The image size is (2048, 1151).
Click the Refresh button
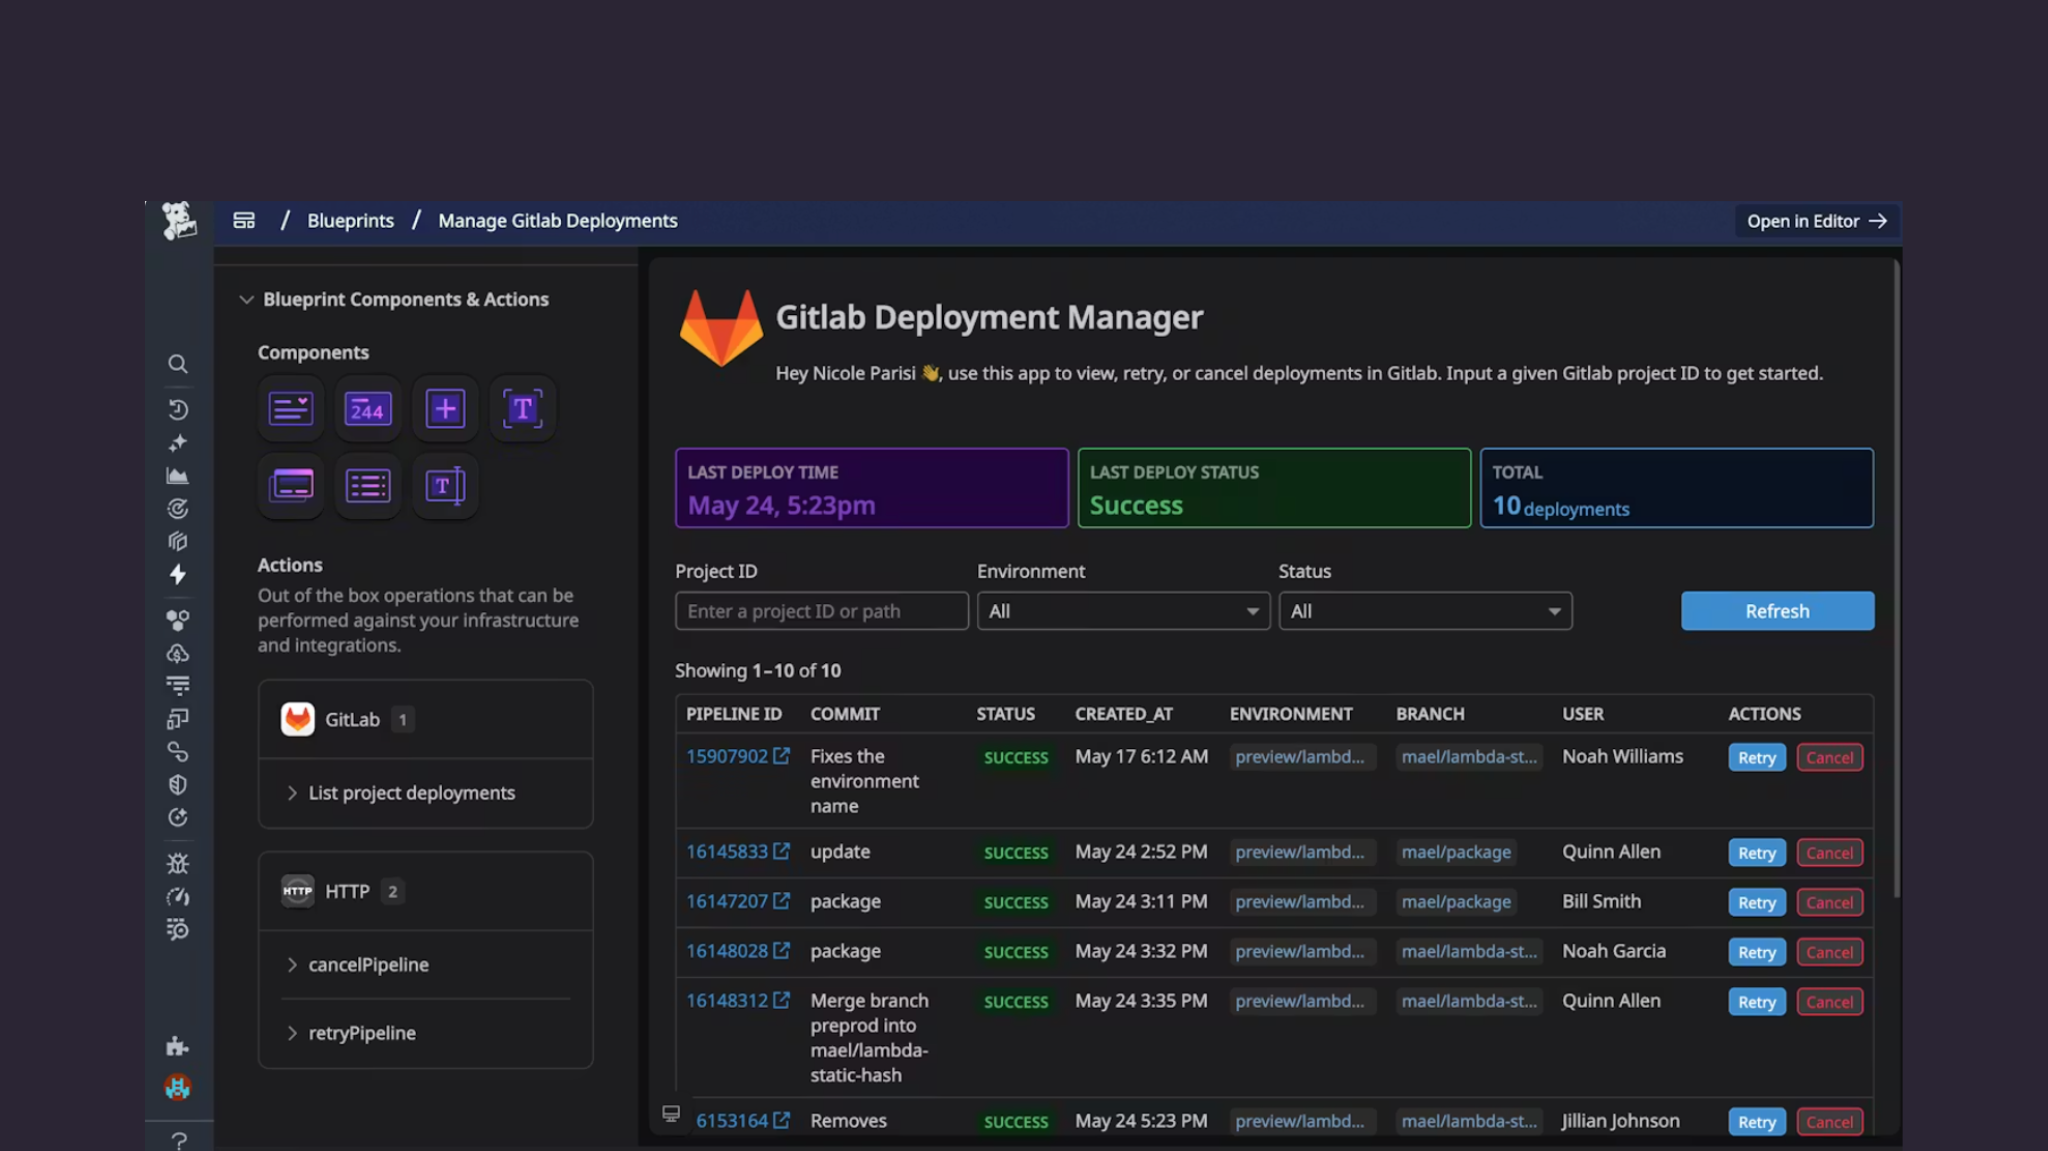pyautogui.click(x=1777, y=611)
